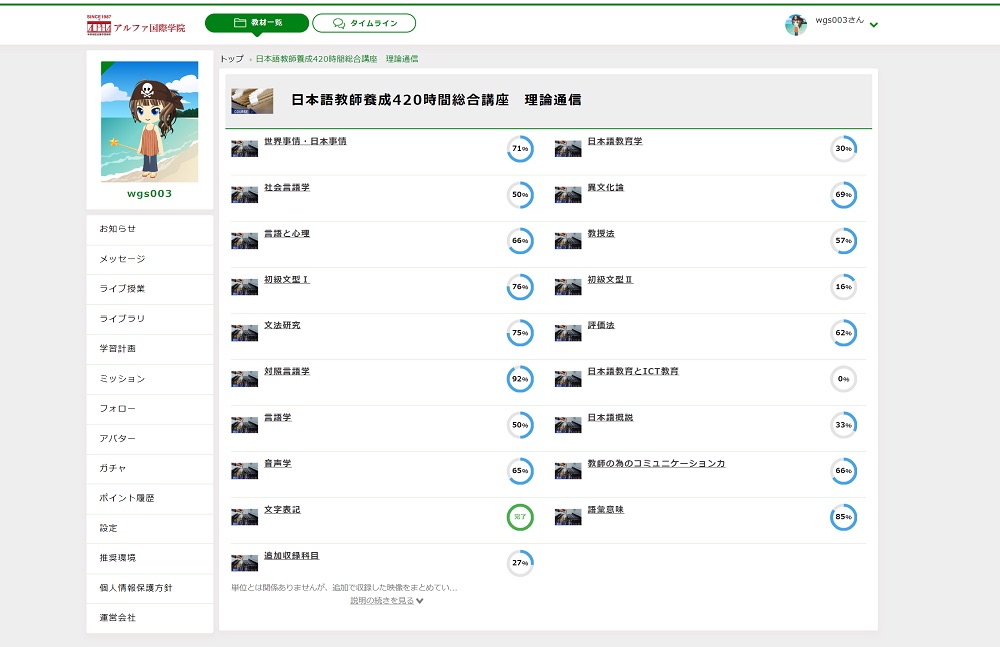Viewport: 1000px width, 647px height.
Task: Open the 対照言語学 course link
Action: (x=286, y=371)
